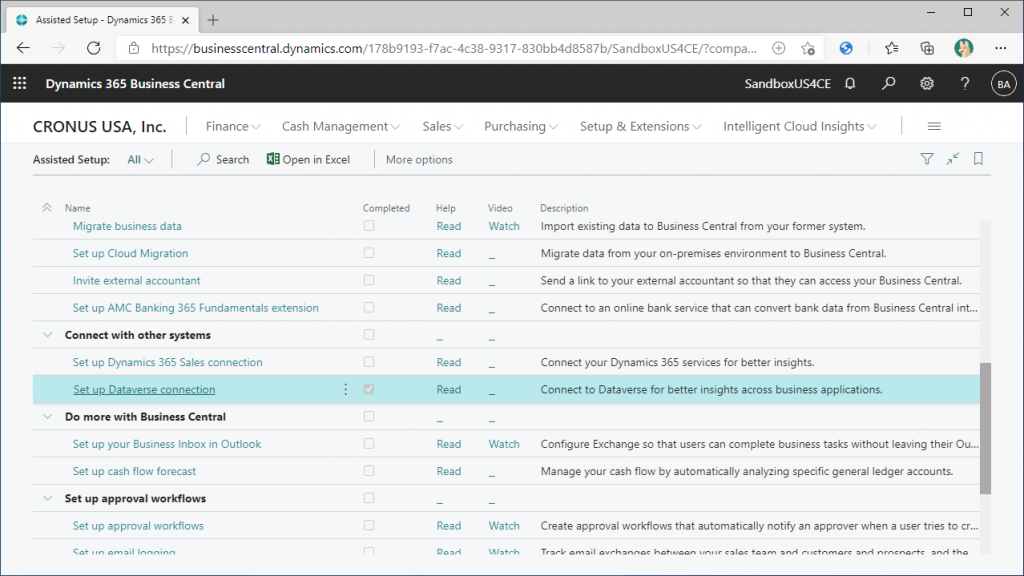The image size is (1024, 576).
Task: Bookmark this page with the bookmark icon
Action: [x=978, y=159]
